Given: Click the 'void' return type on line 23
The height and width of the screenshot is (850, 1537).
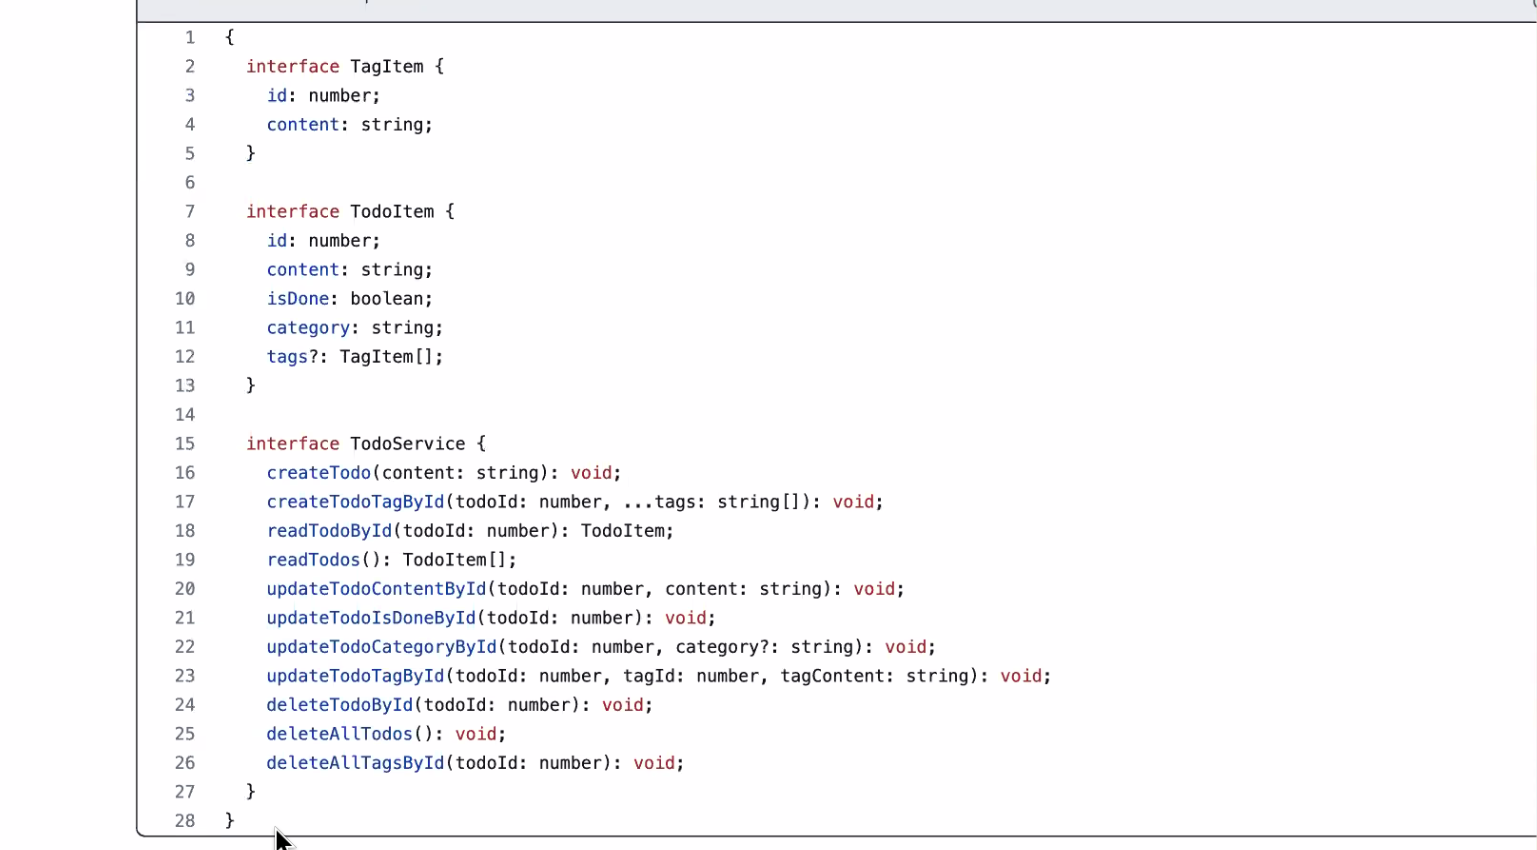Looking at the screenshot, I should pos(1021,676).
